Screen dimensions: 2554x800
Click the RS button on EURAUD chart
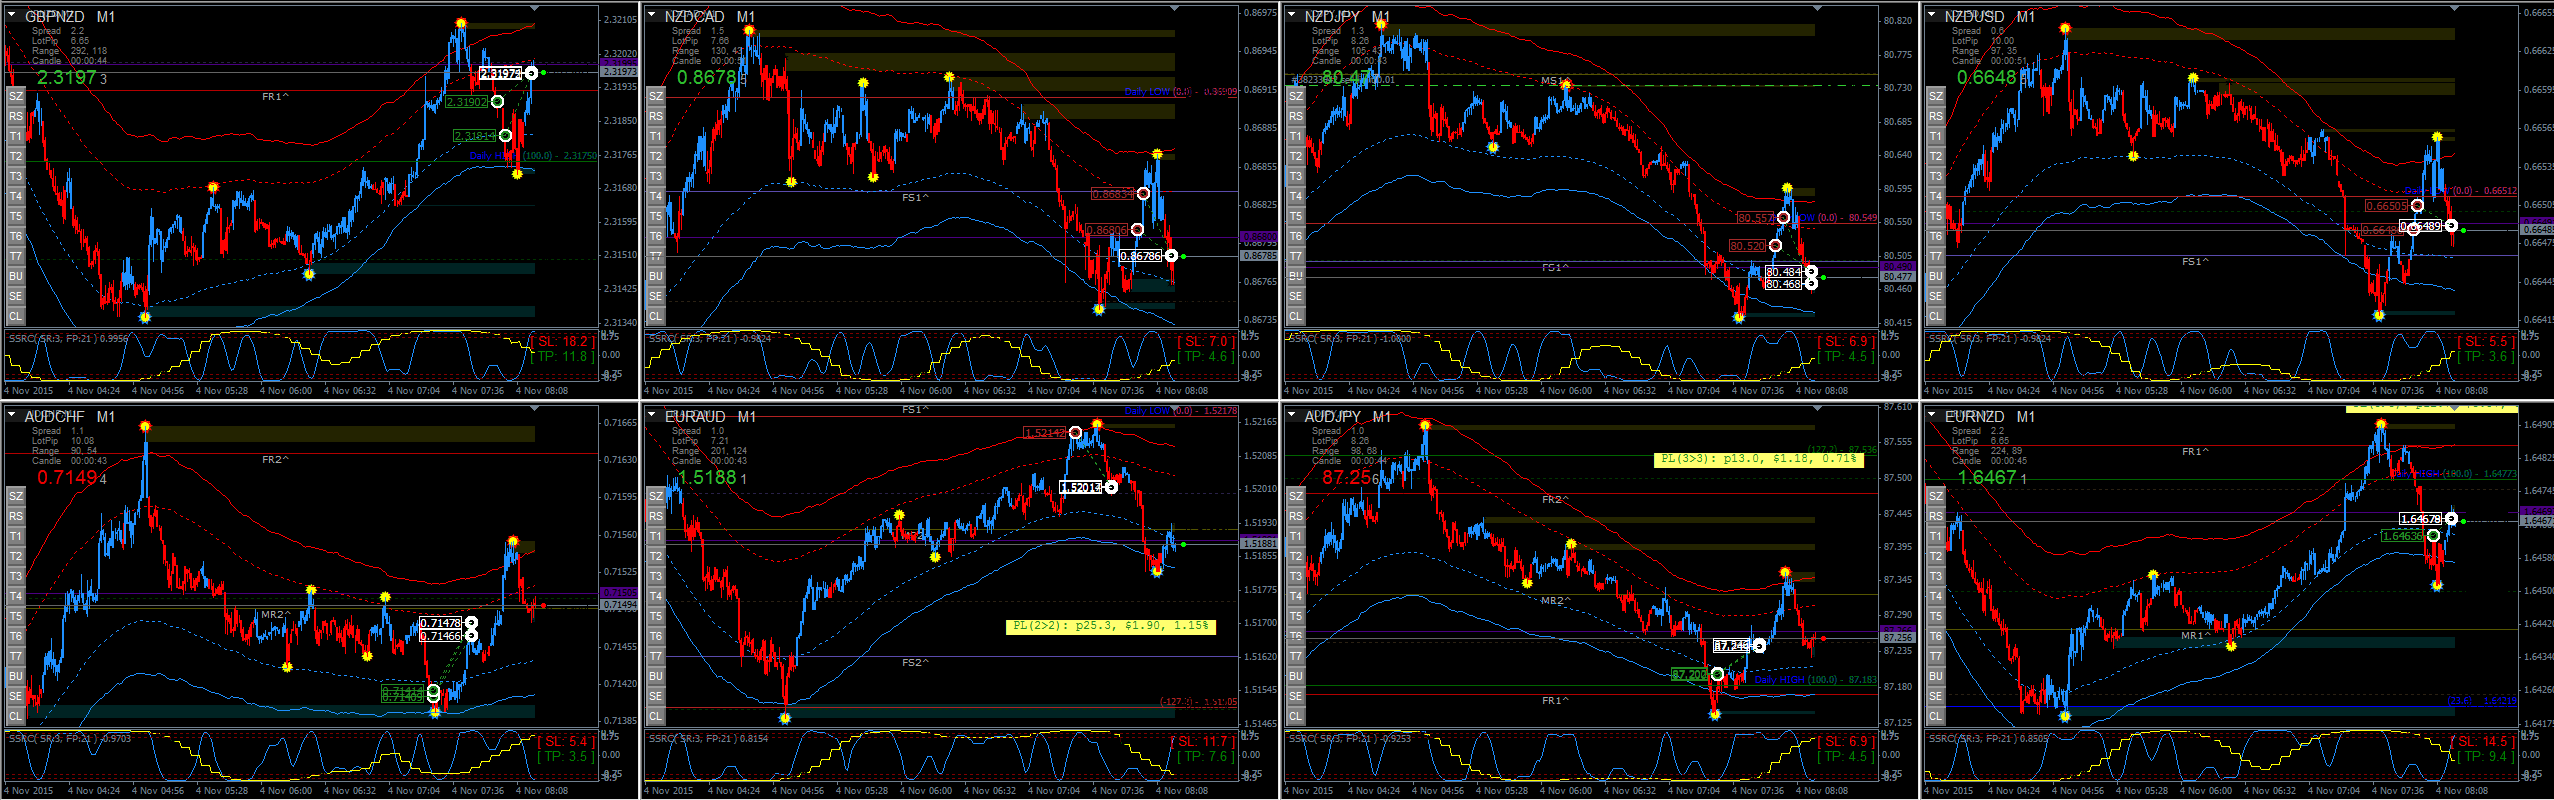[655, 516]
